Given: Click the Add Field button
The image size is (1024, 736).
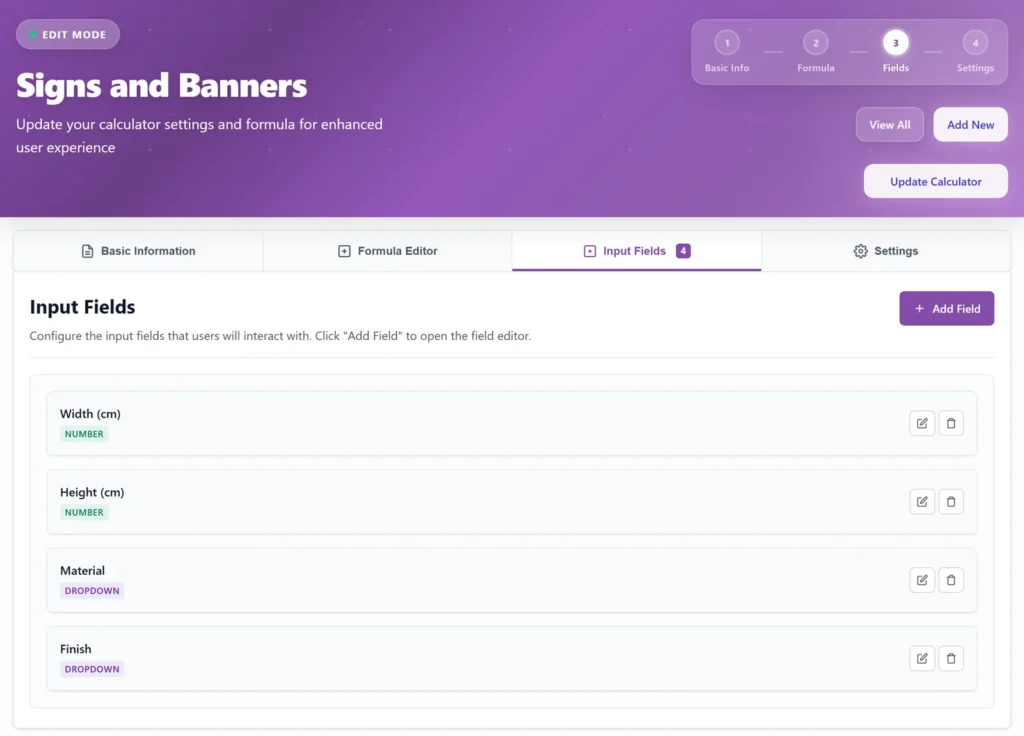Looking at the screenshot, I should pos(946,308).
